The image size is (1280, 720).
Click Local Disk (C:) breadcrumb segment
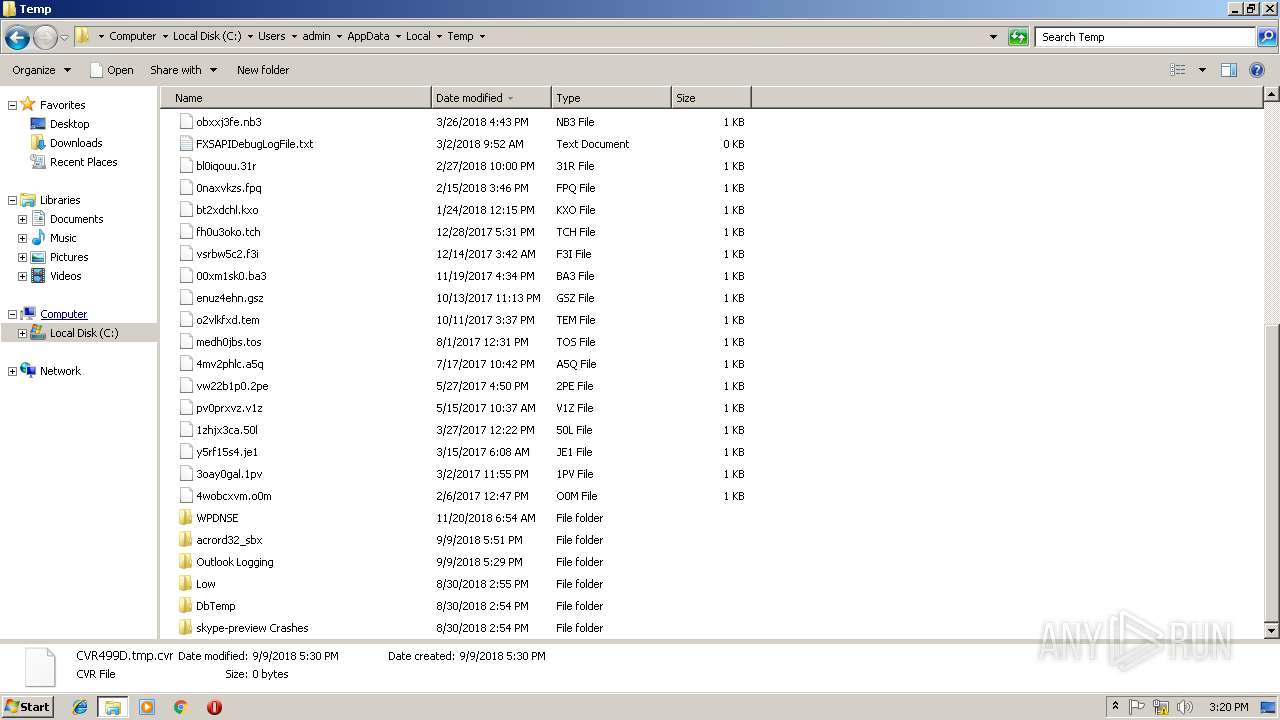coord(206,36)
